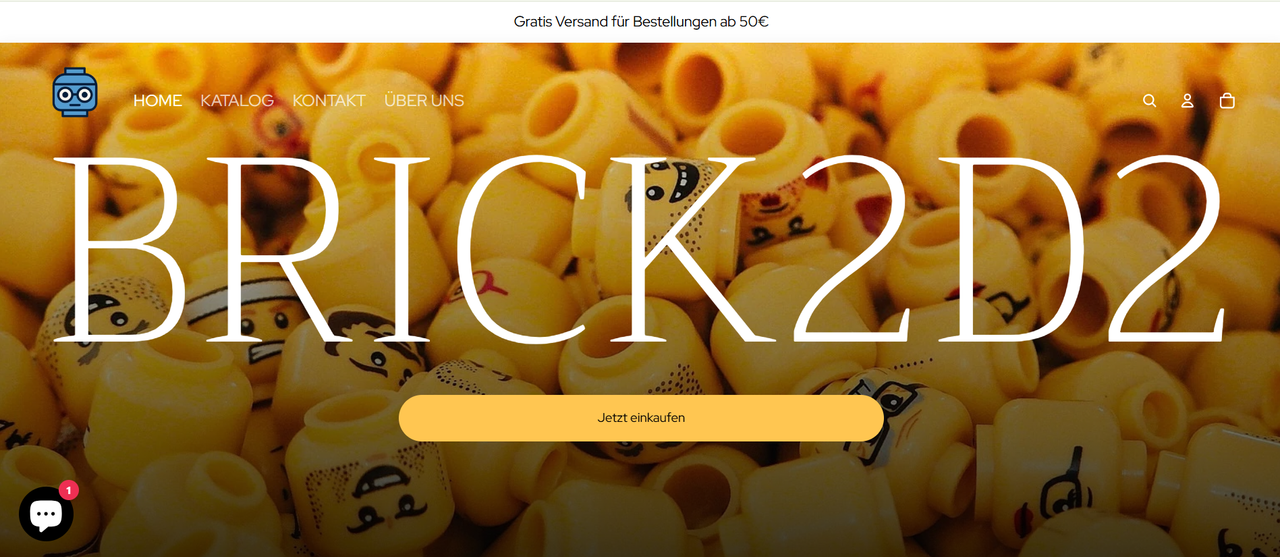Click the red chat notification badge
The width and height of the screenshot is (1280, 557).
(x=68, y=491)
